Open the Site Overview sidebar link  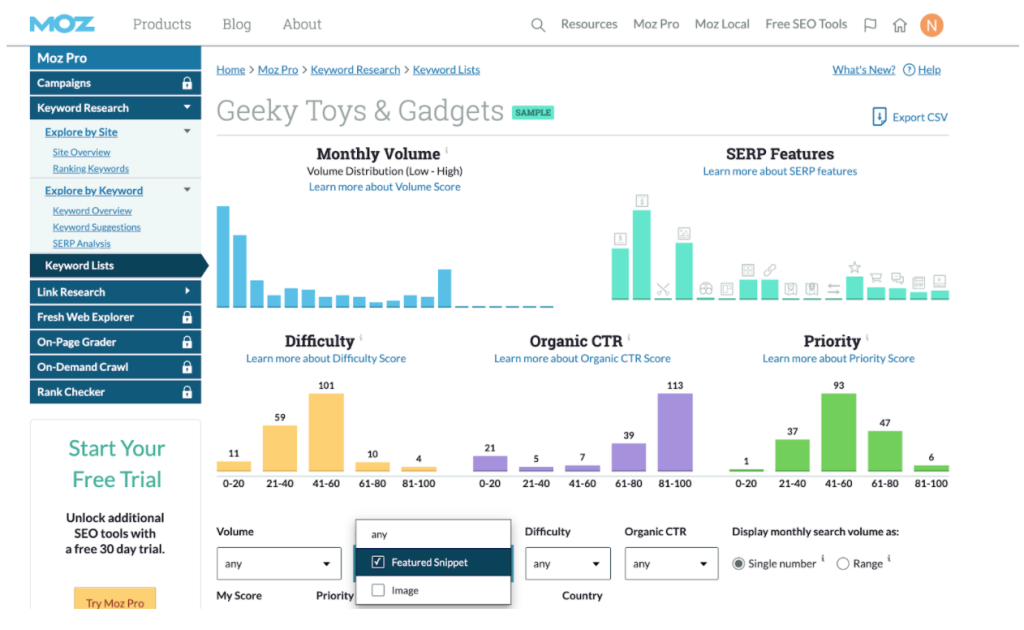coord(82,152)
